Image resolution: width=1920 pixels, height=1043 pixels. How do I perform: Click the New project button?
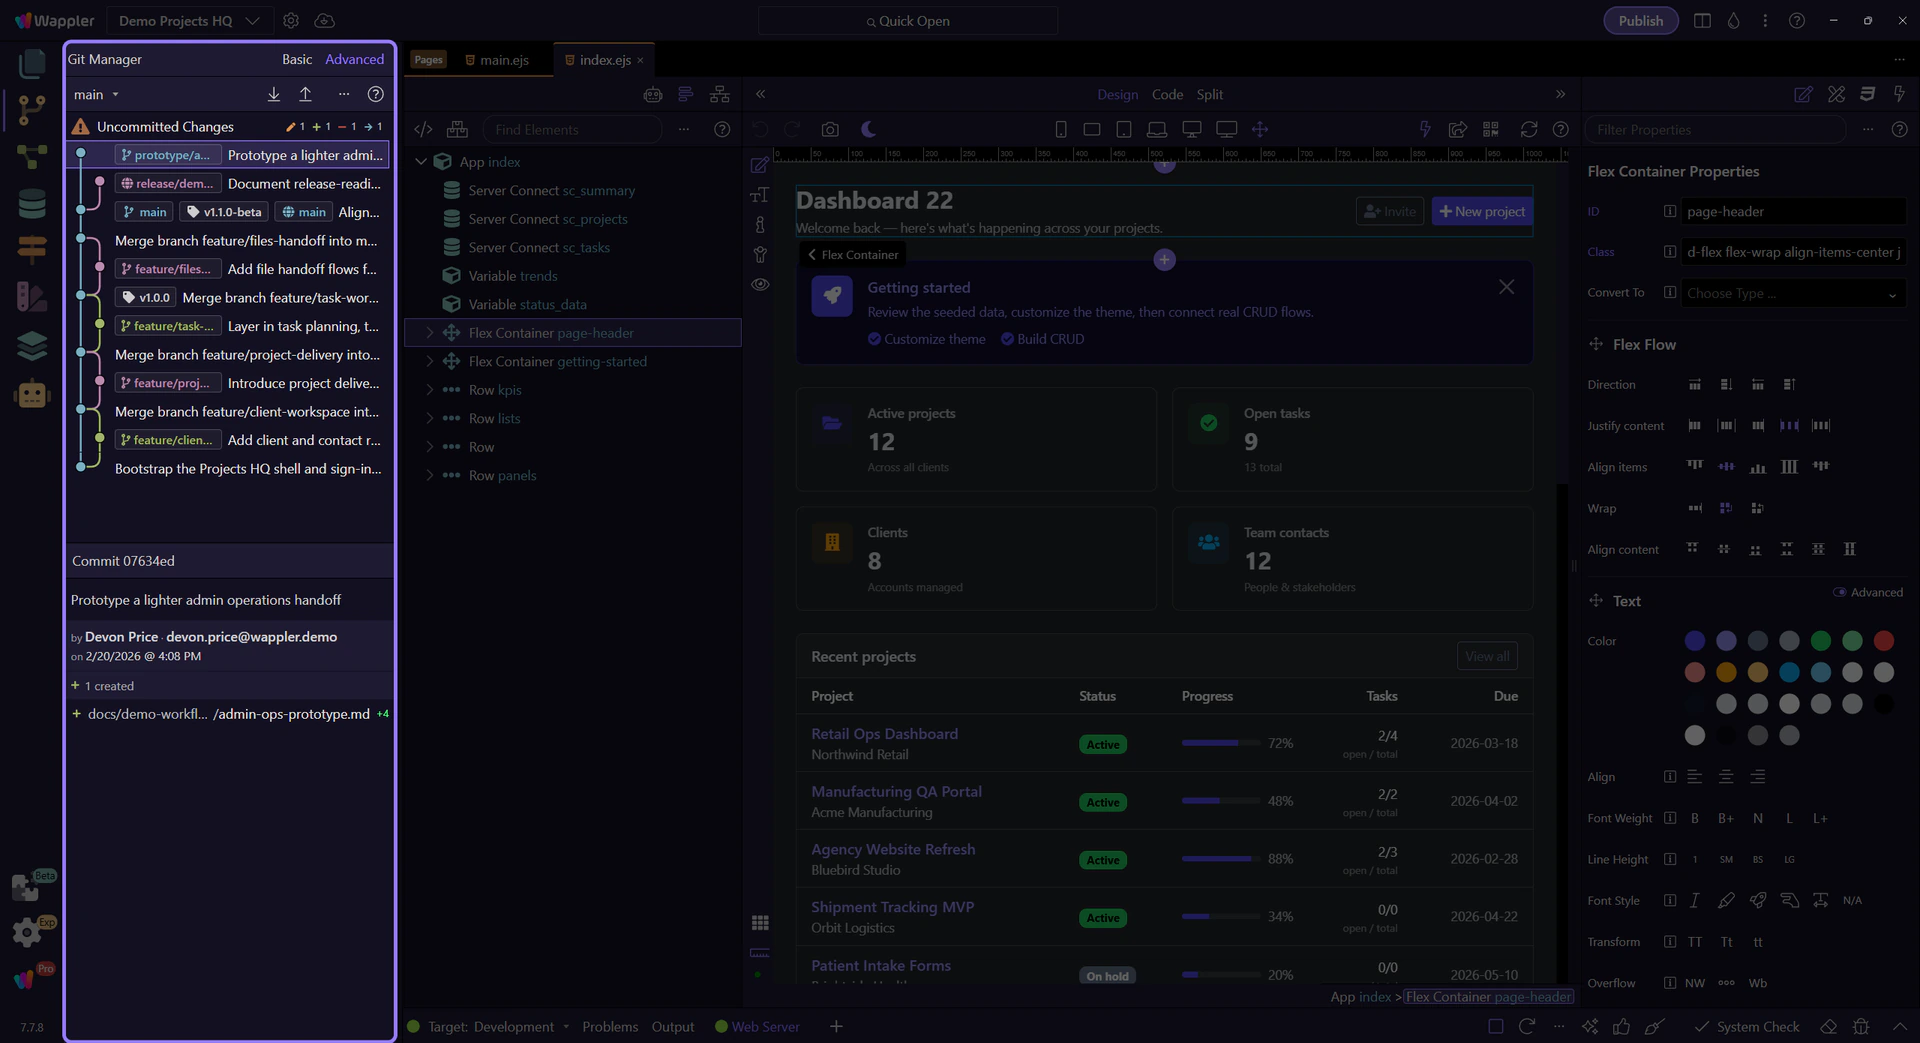pyautogui.click(x=1482, y=211)
